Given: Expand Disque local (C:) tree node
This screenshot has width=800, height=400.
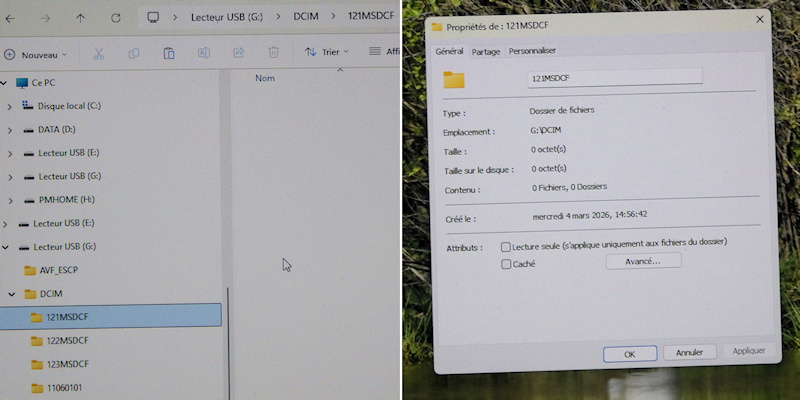Looking at the screenshot, I should [10, 105].
